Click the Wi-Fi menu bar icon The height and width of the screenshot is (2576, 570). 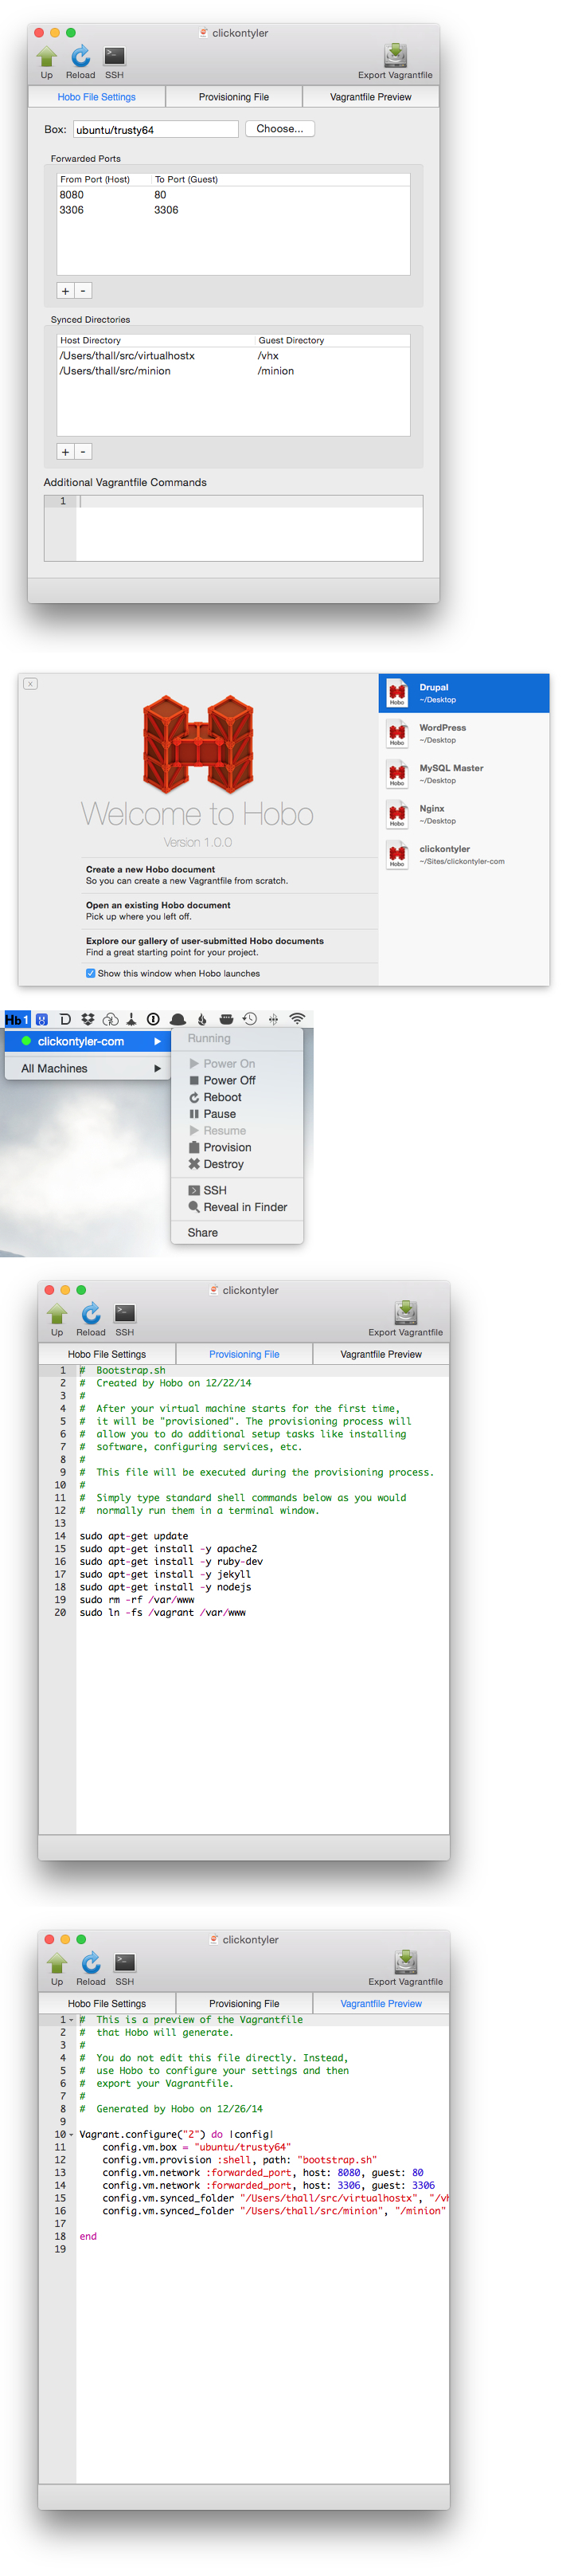[x=297, y=1019]
